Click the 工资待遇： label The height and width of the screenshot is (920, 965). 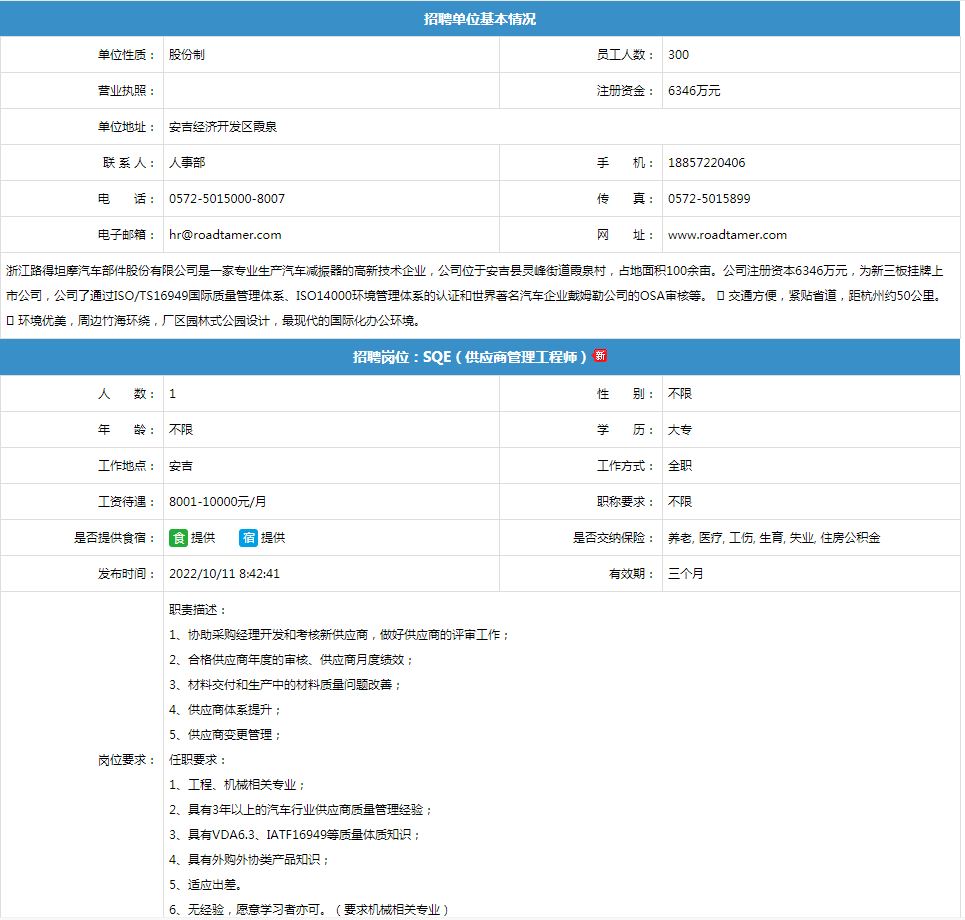[x=127, y=502]
